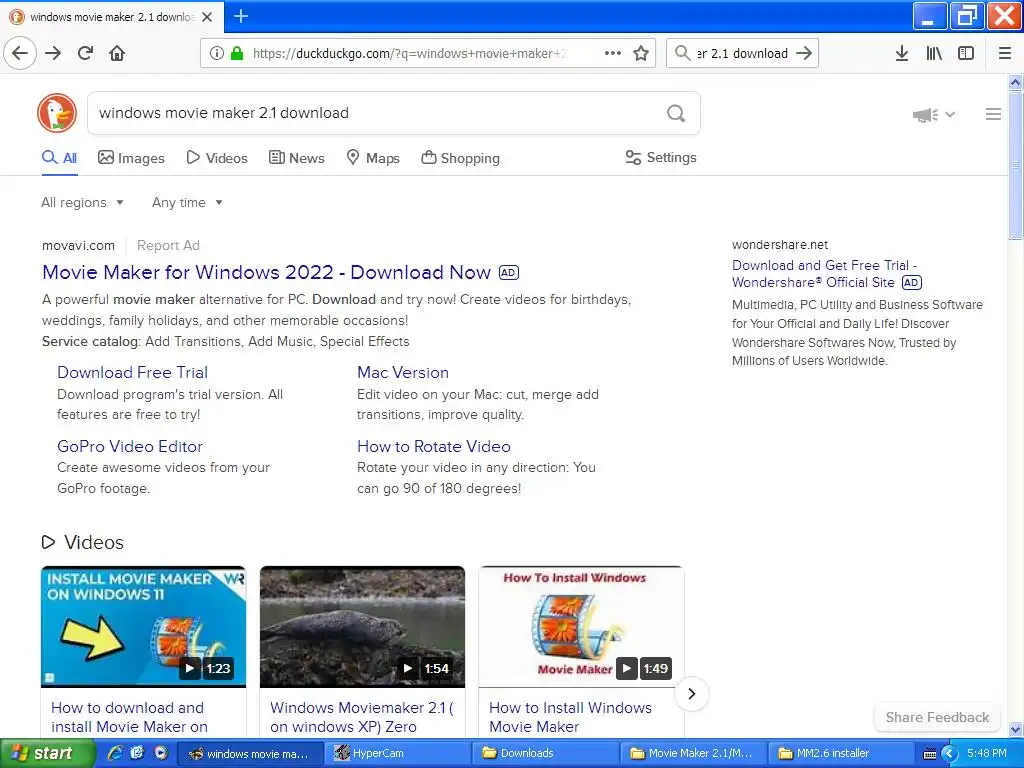Show site information icon in address bar

point(216,53)
